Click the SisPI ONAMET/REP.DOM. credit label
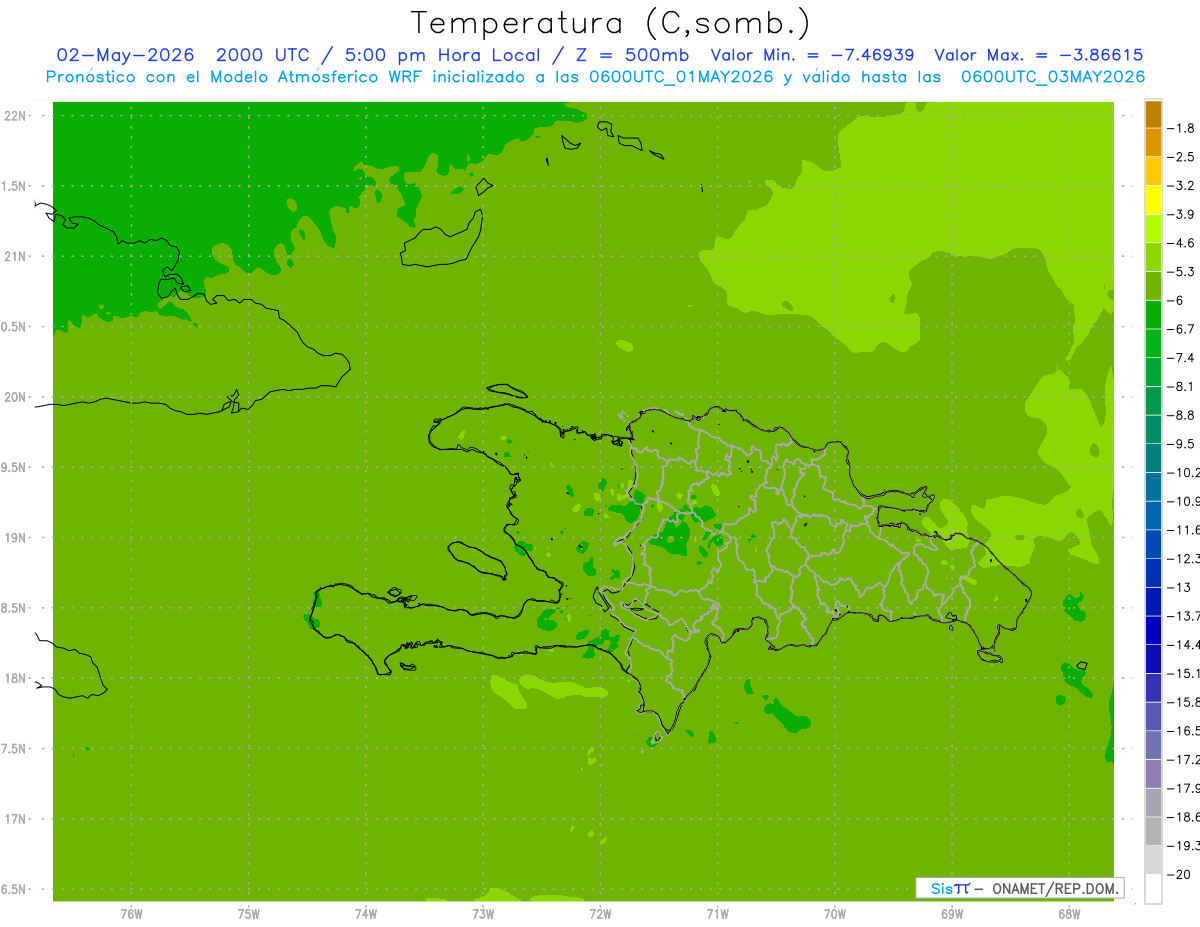1200x927 pixels. coord(1019,888)
